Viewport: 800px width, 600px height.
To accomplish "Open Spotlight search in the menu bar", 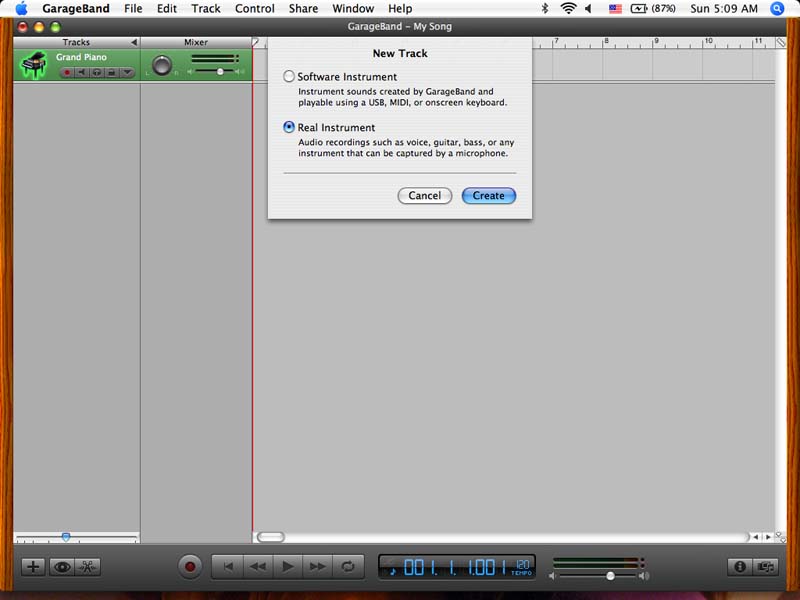I will 777,9.
